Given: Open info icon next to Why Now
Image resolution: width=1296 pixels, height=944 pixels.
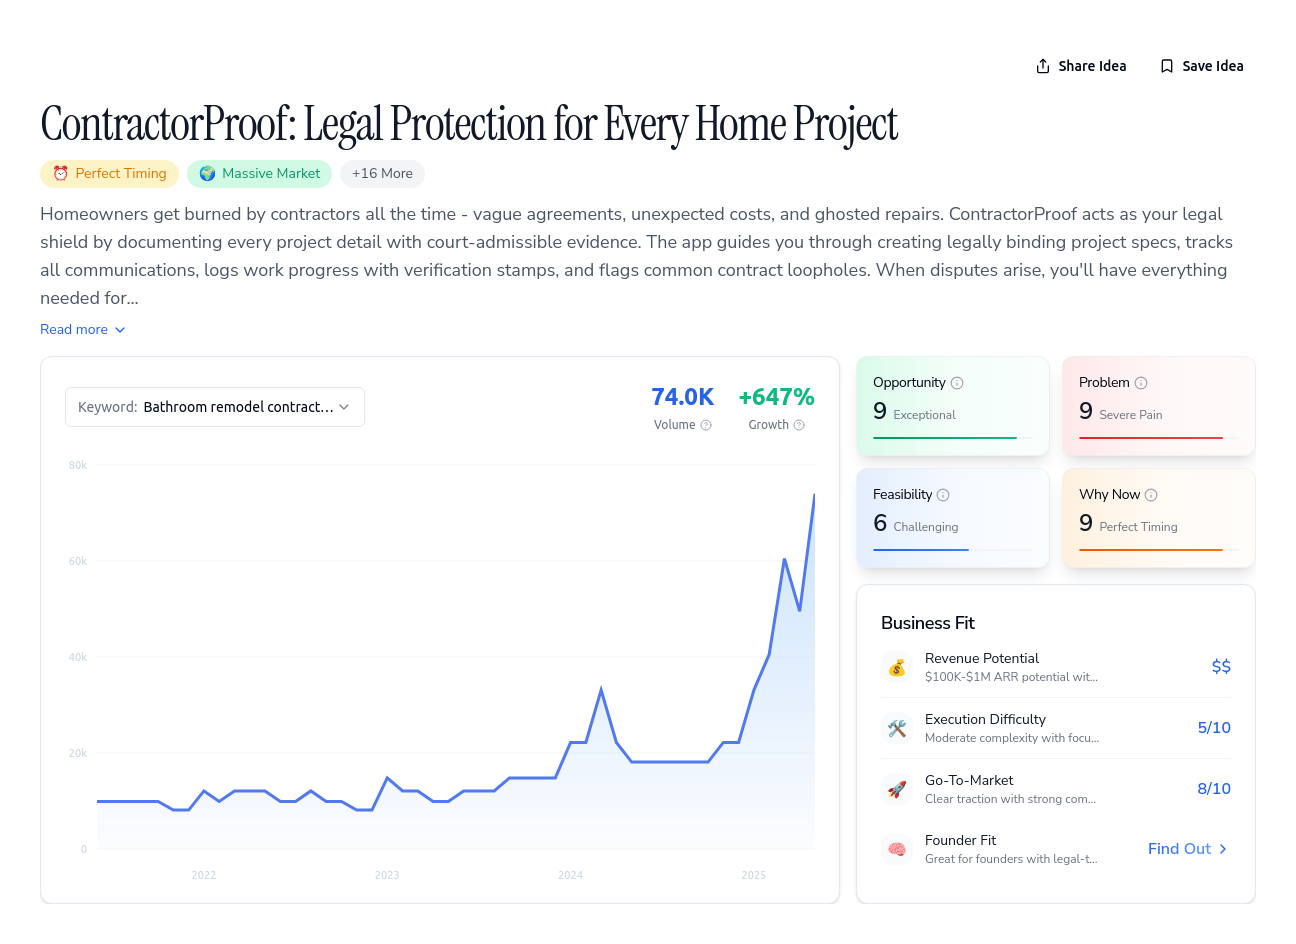Looking at the screenshot, I should (x=1151, y=495).
